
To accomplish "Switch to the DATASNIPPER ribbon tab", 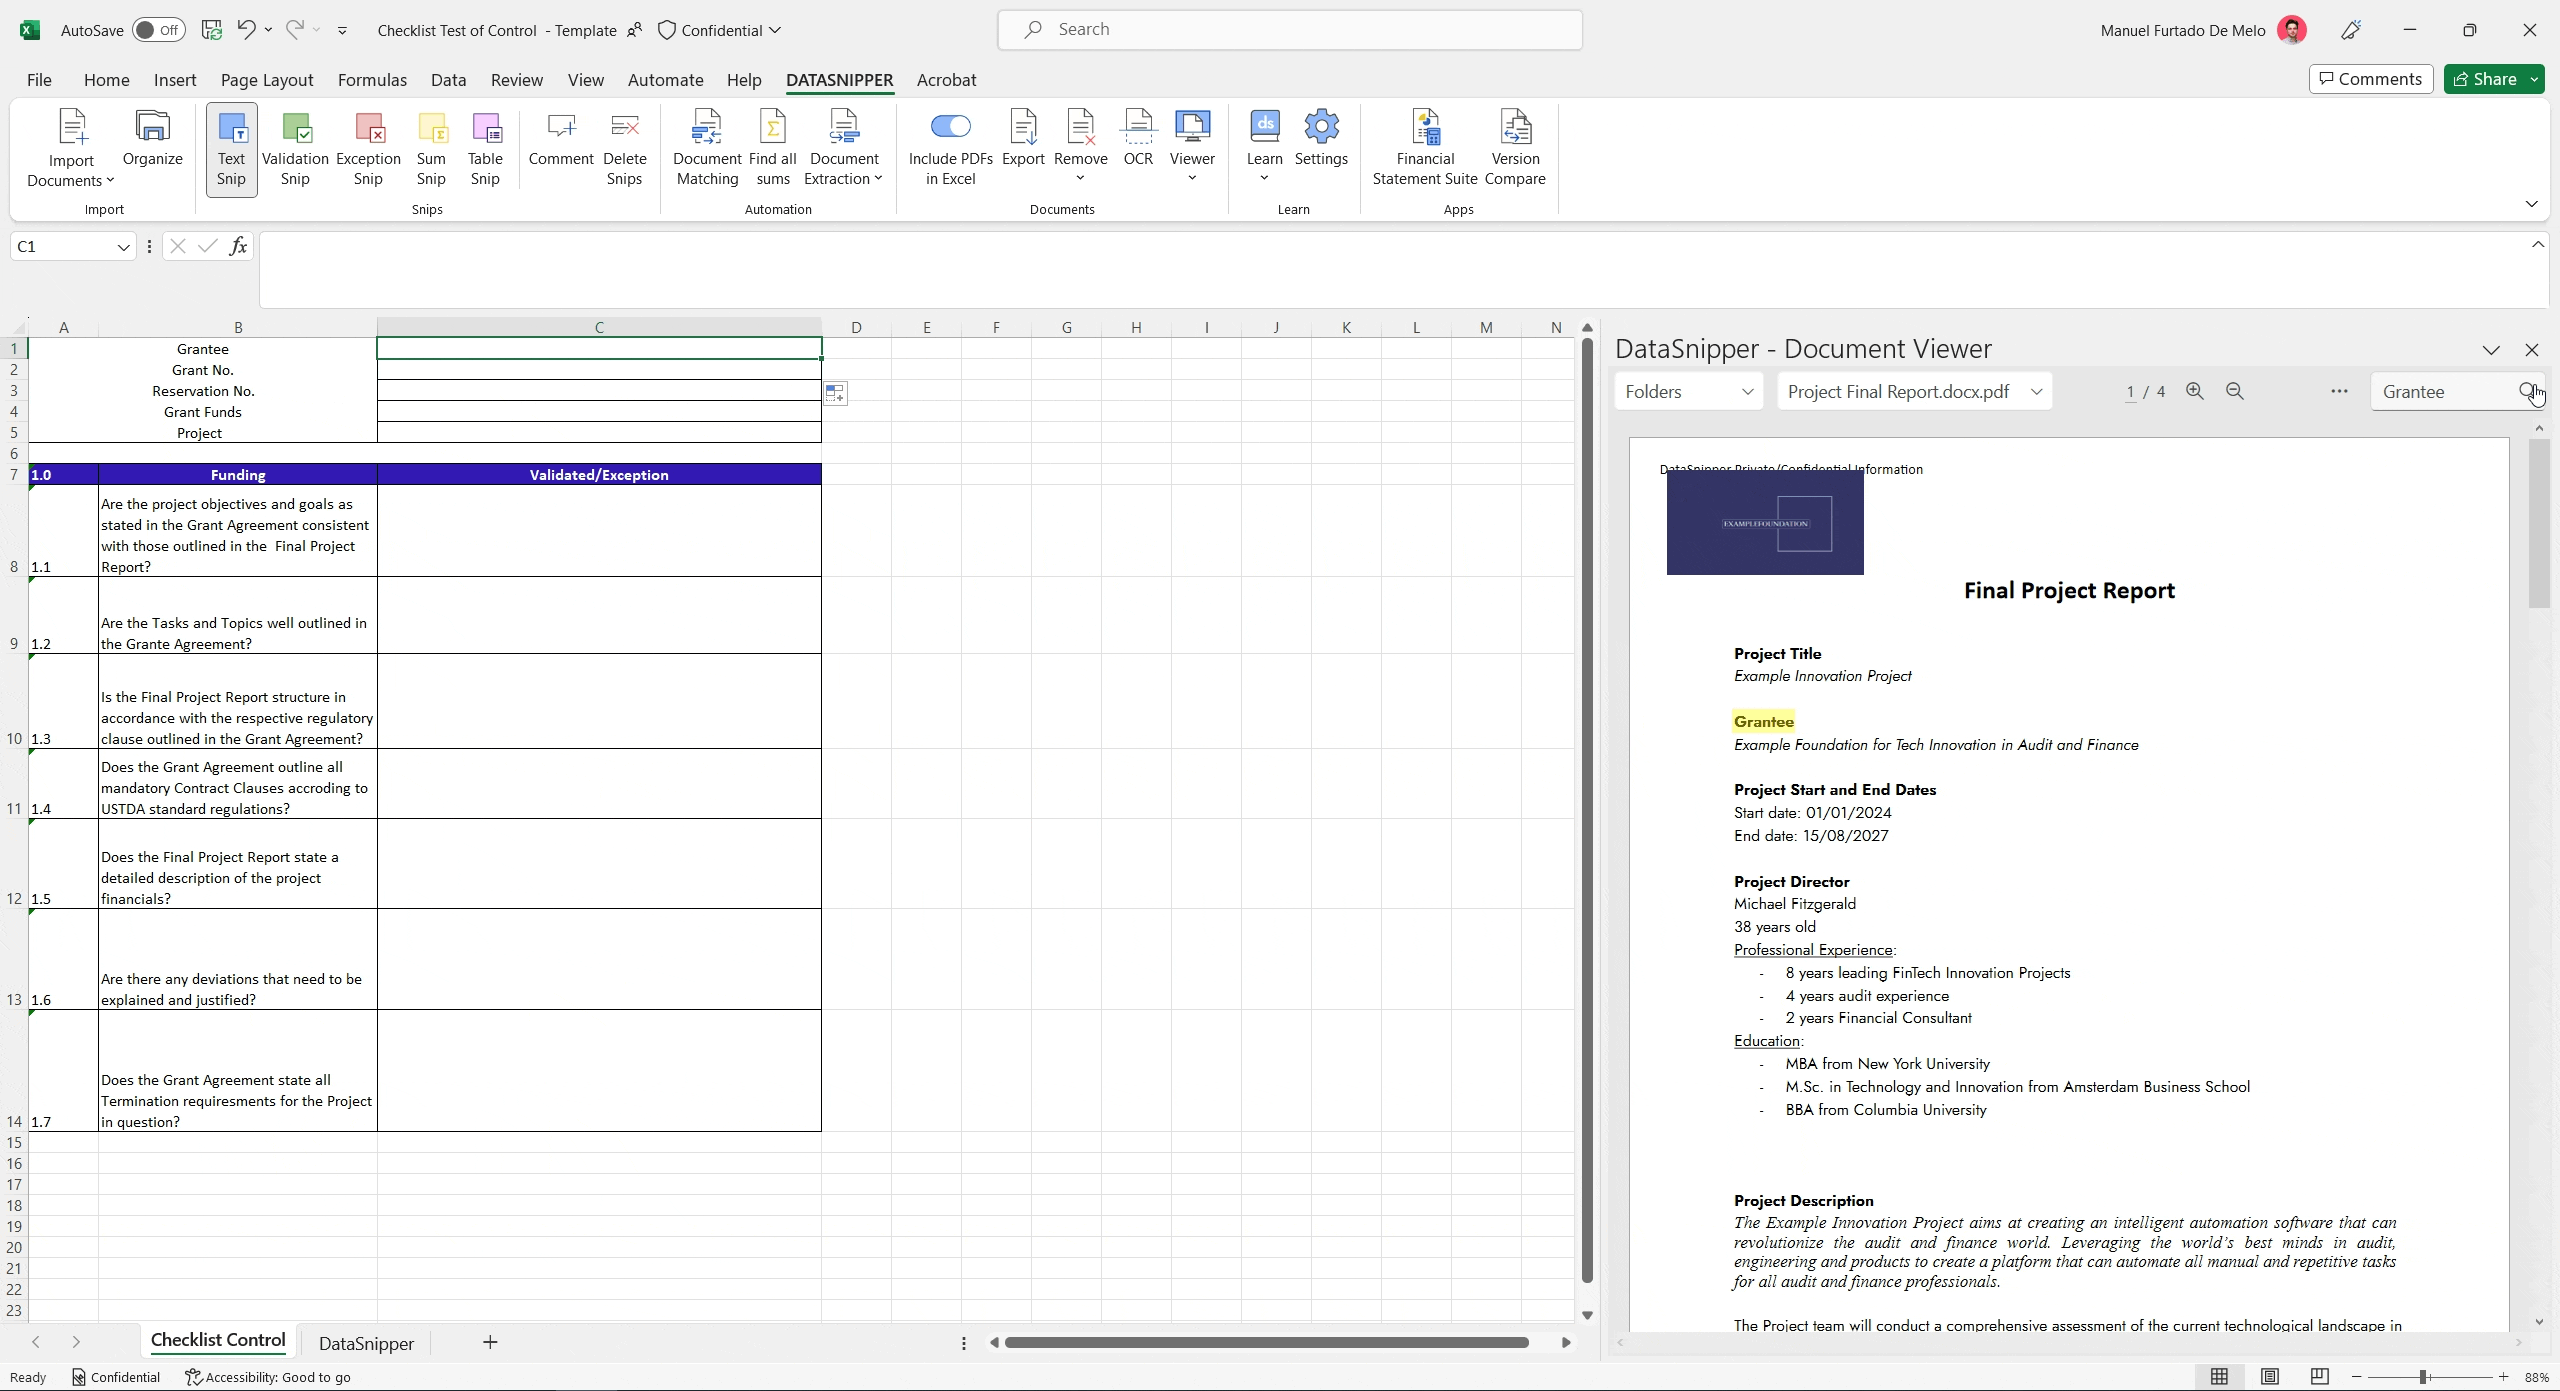I will (x=839, y=80).
